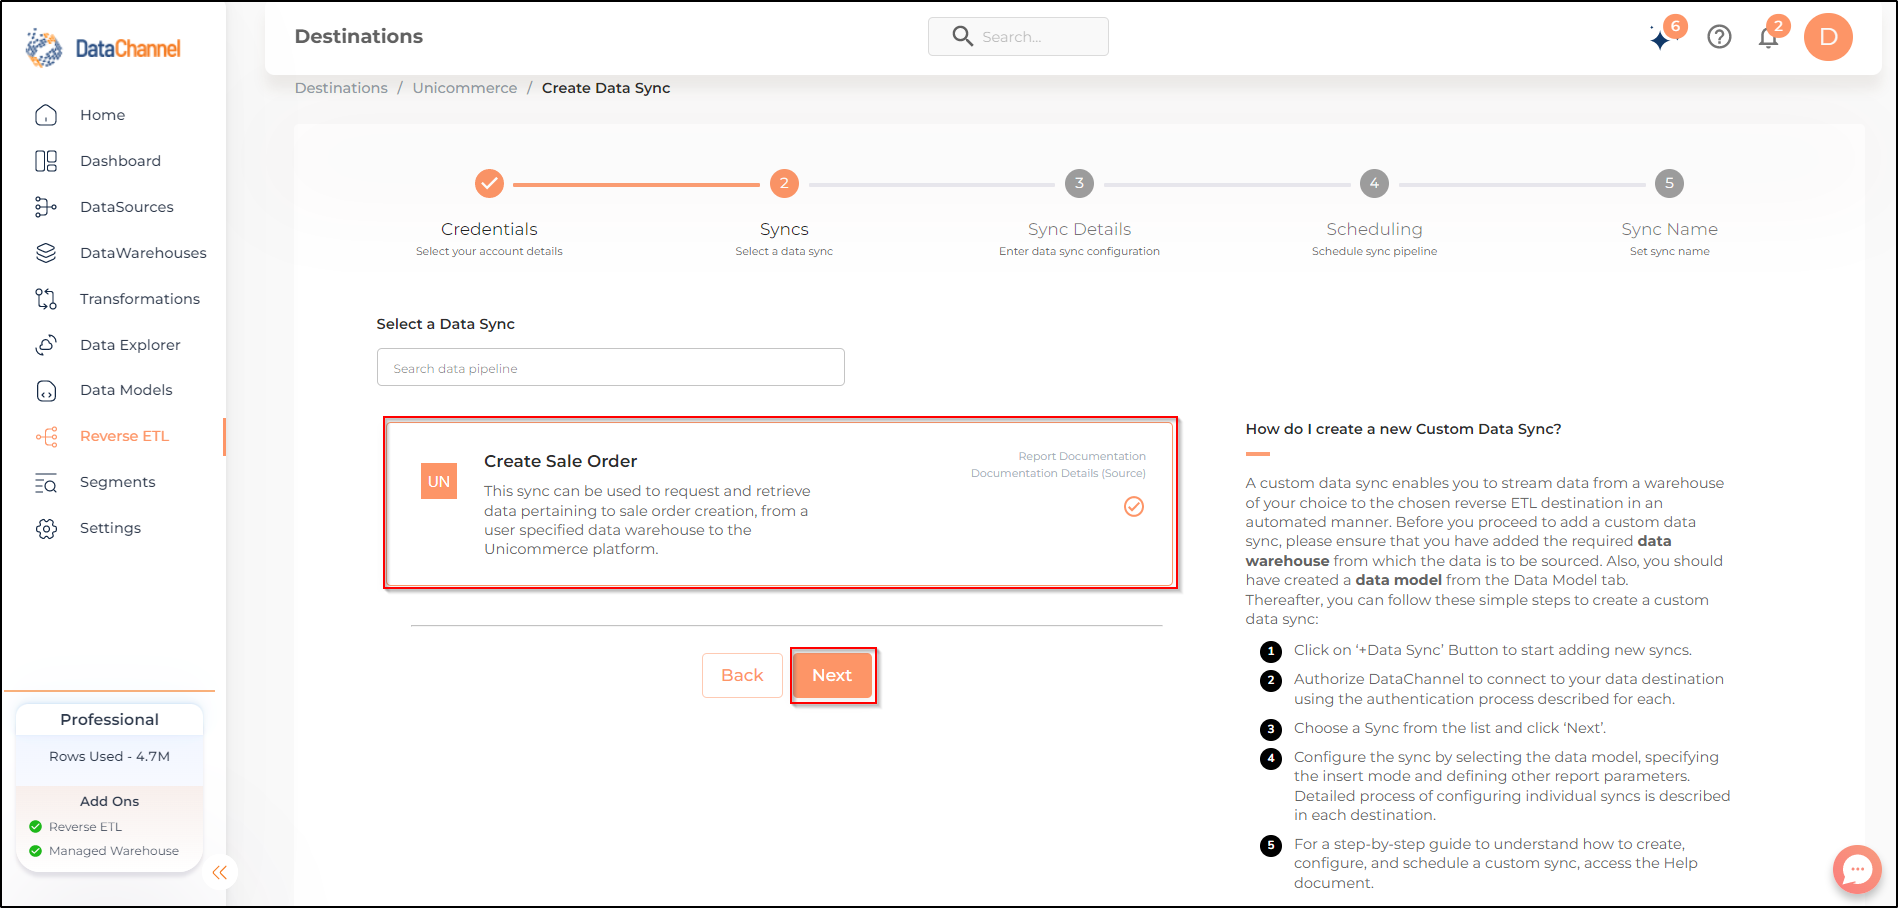Viewport: 1898px width, 908px height.
Task: Select the Create Sale Order title
Action: [560, 461]
